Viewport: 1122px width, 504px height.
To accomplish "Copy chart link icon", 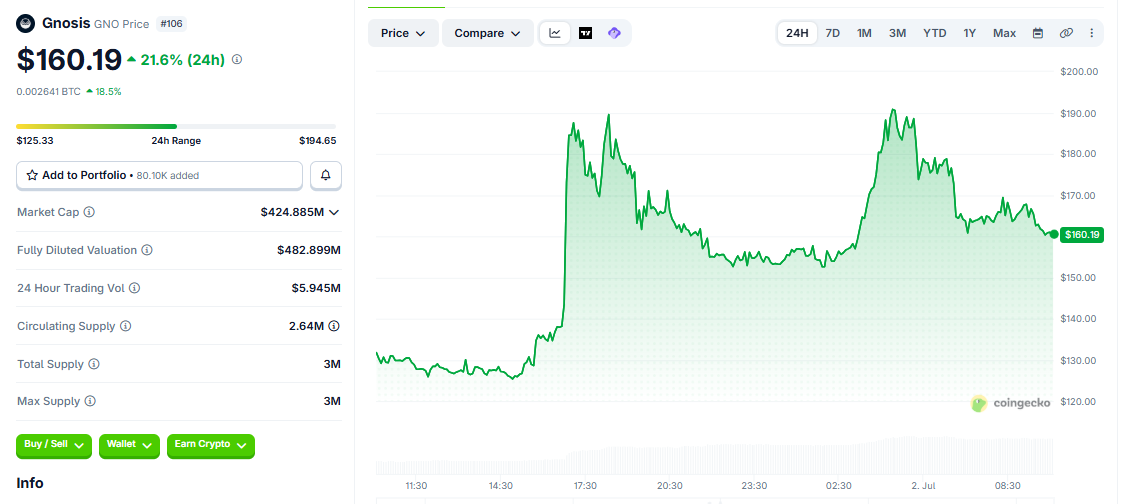I will [1066, 33].
